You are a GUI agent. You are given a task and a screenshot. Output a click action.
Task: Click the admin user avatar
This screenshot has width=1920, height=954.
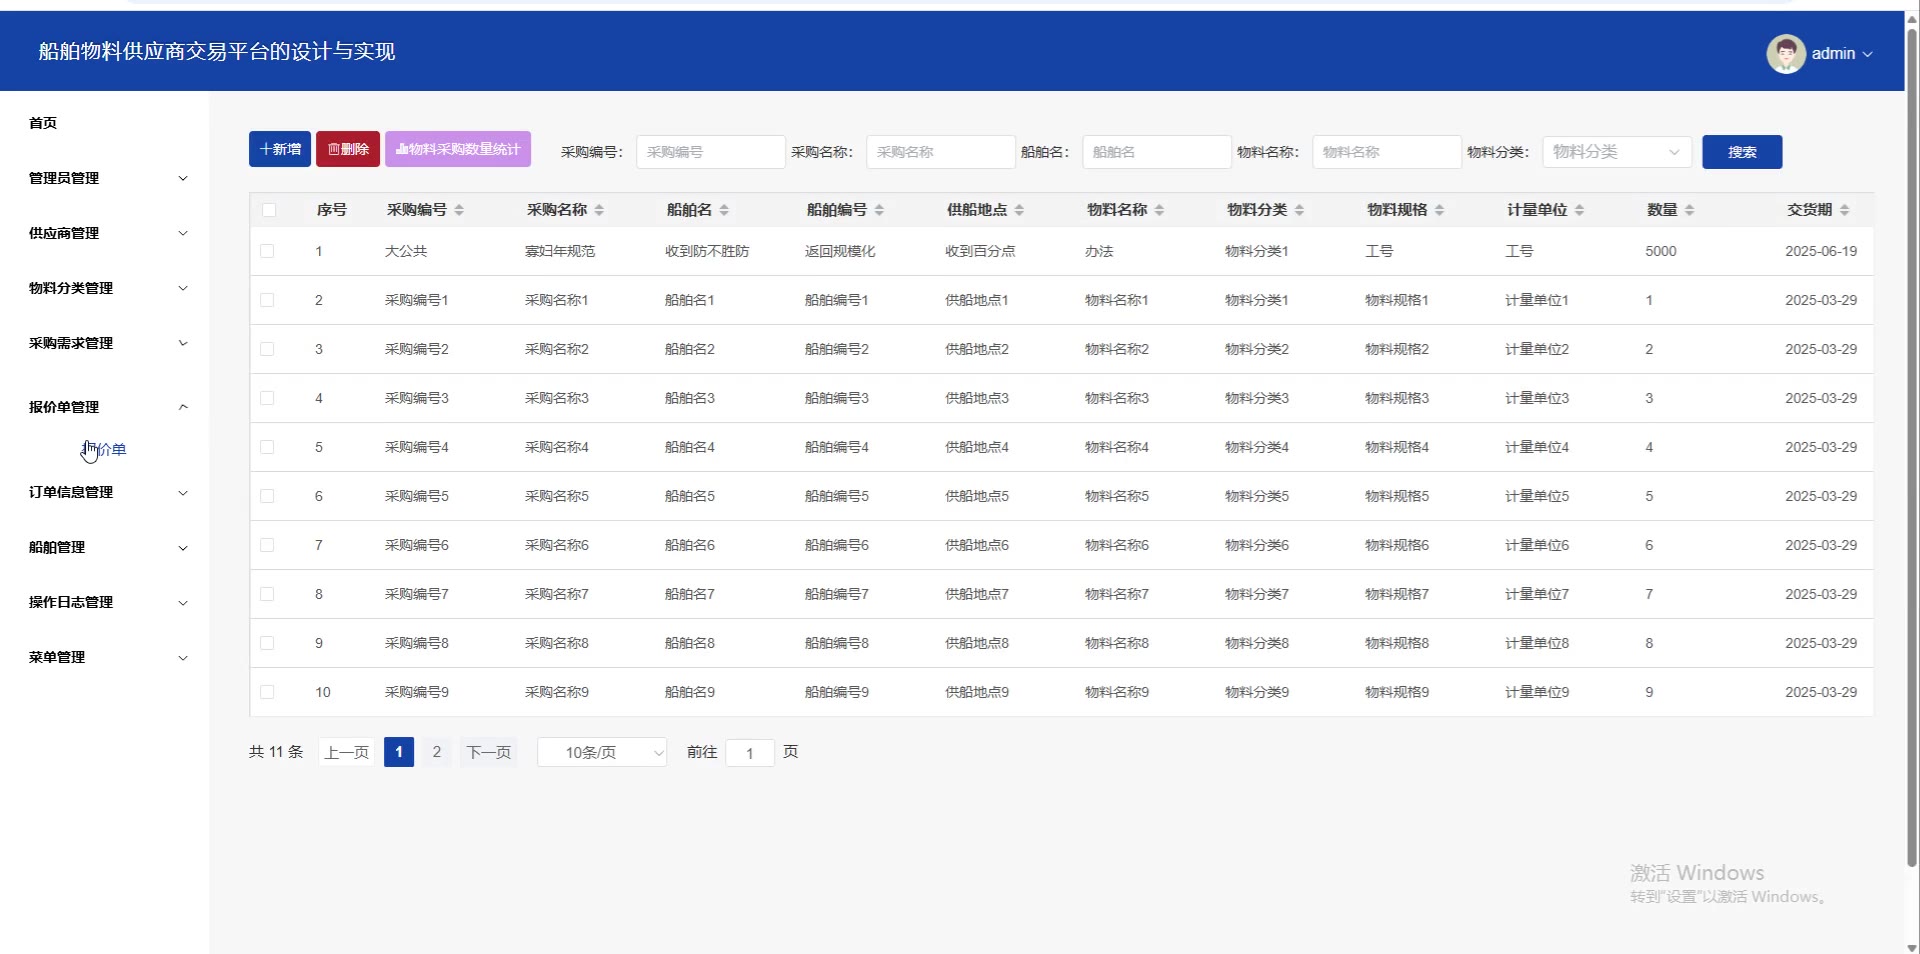(x=1785, y=54)
